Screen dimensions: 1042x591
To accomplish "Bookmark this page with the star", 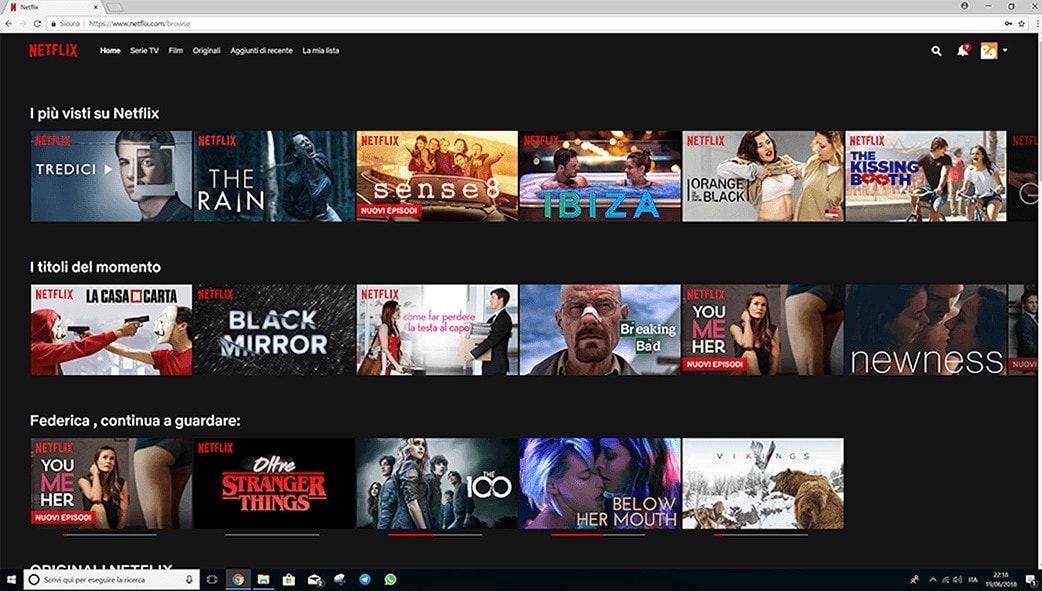I will coord(1021,23).
